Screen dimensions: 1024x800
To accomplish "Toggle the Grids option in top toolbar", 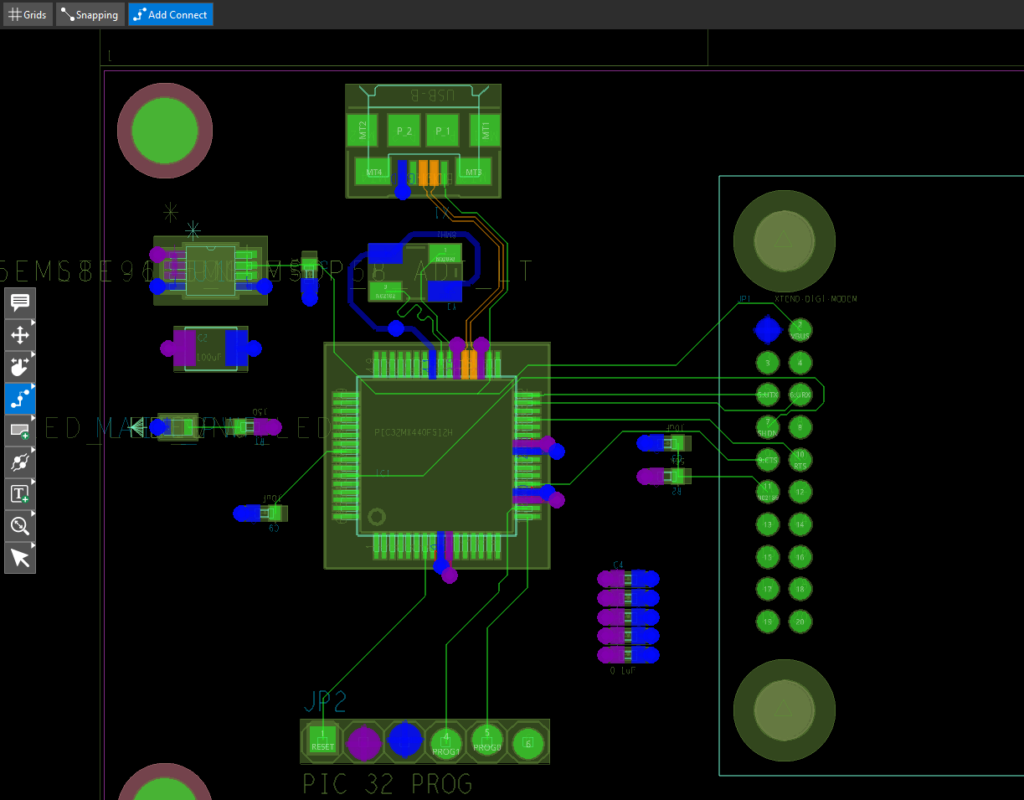I will click(x=27, y=14).
